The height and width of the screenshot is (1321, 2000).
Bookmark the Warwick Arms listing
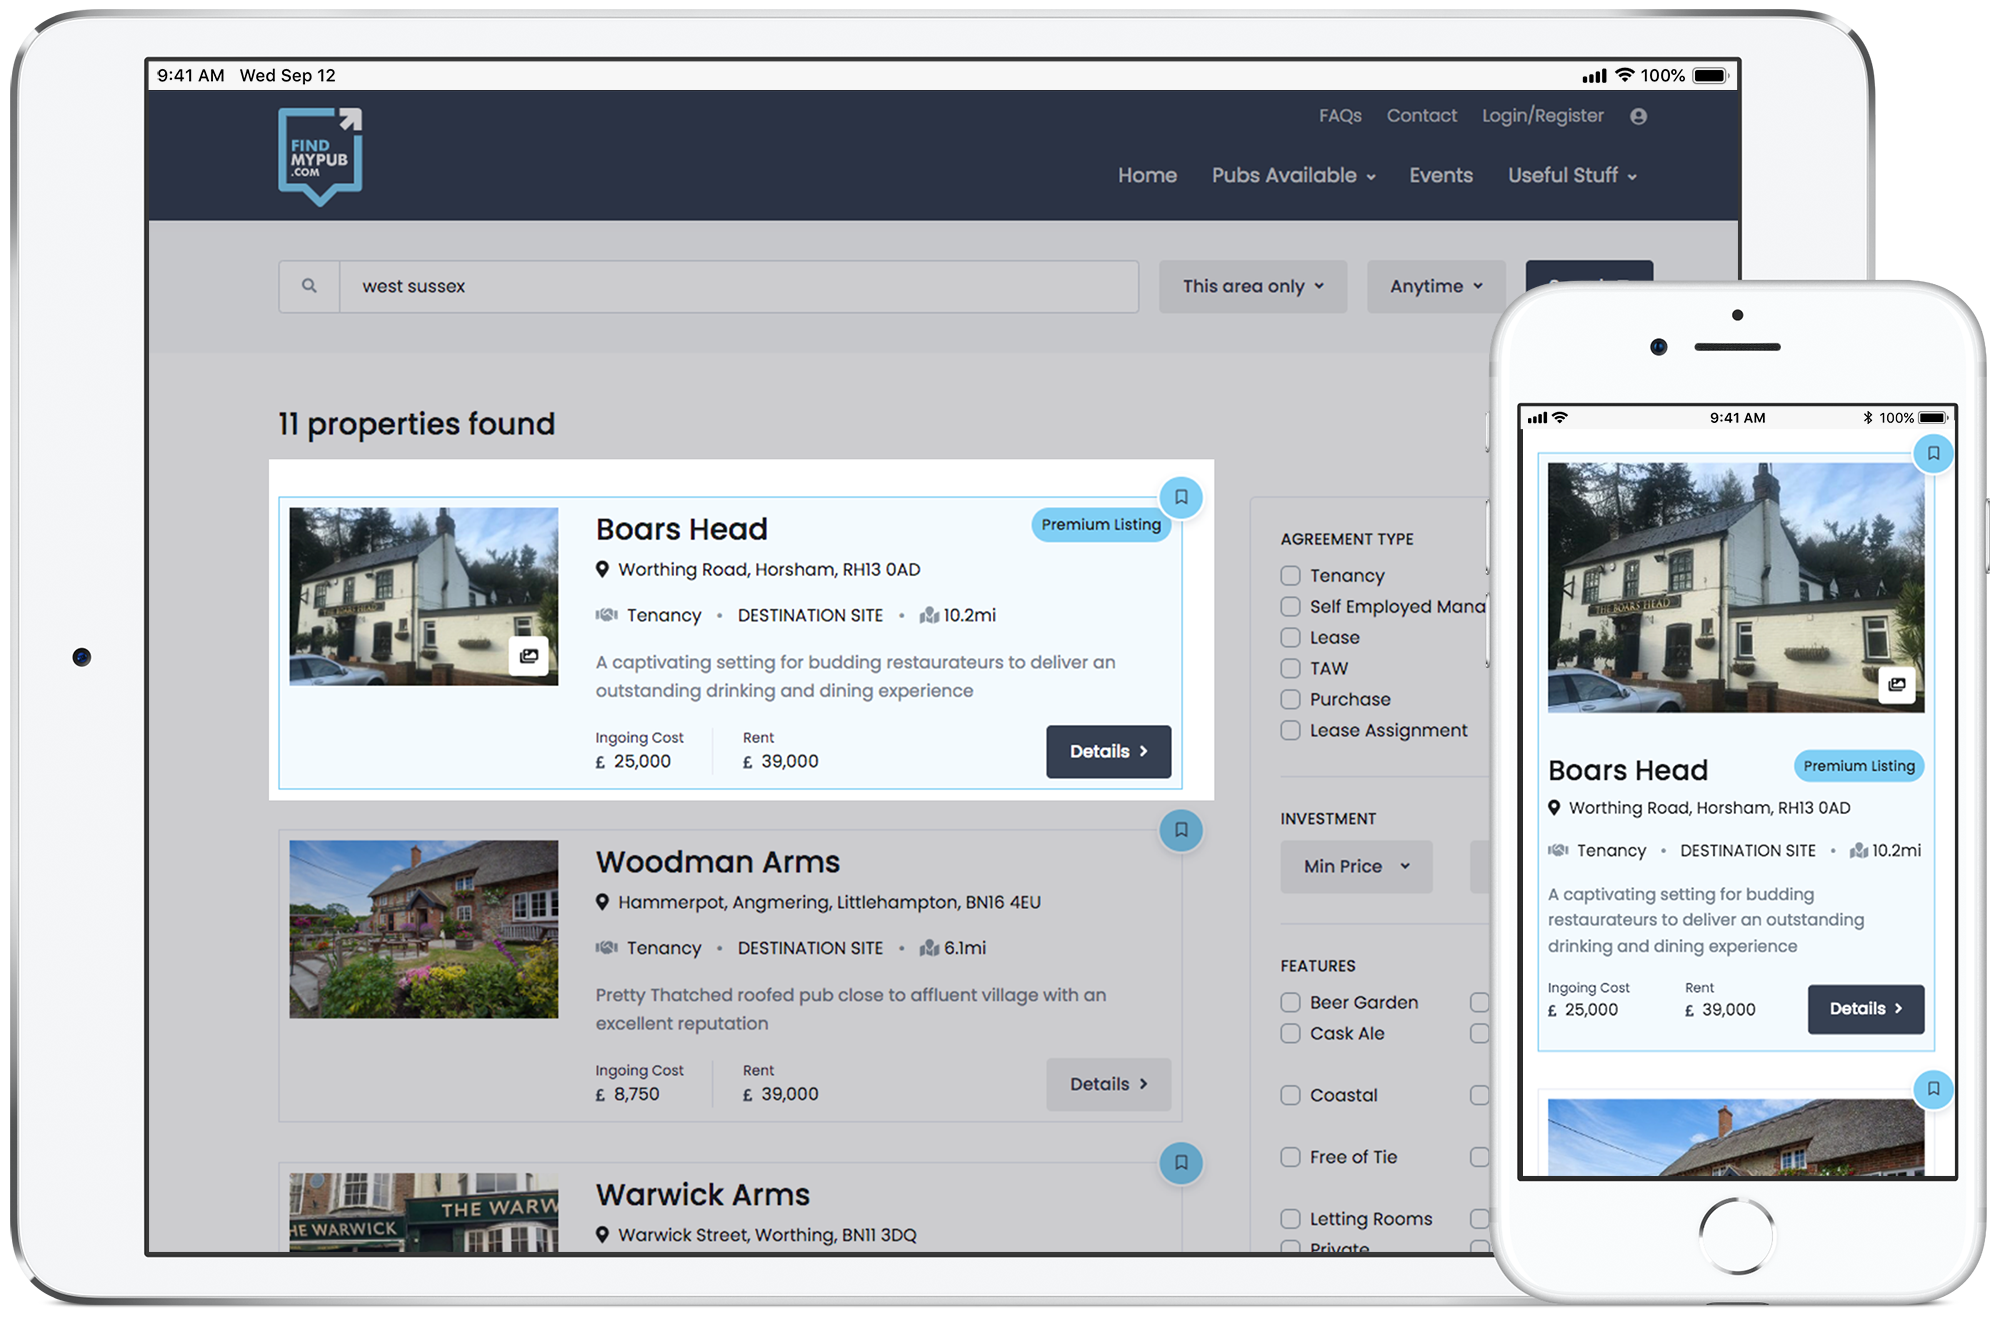[x=1181, y=1163]
